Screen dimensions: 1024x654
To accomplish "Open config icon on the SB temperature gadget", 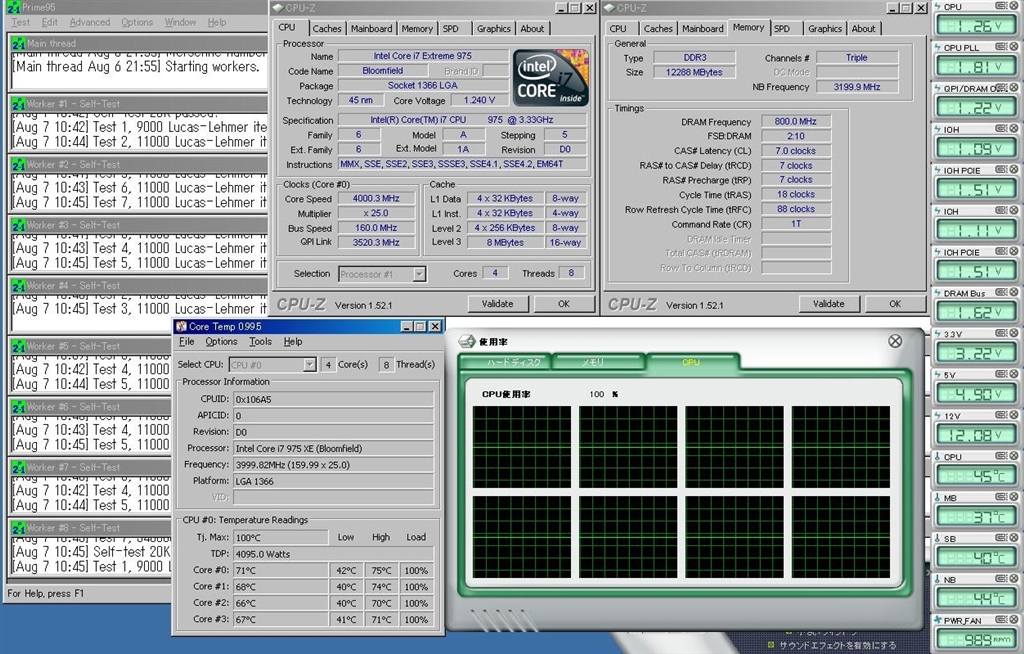I will click(x=1000, y=538).
